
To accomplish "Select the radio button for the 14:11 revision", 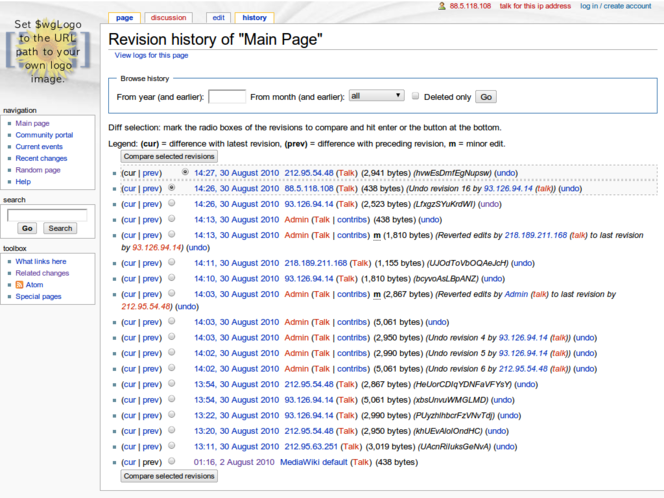I will tap(172, 262).
